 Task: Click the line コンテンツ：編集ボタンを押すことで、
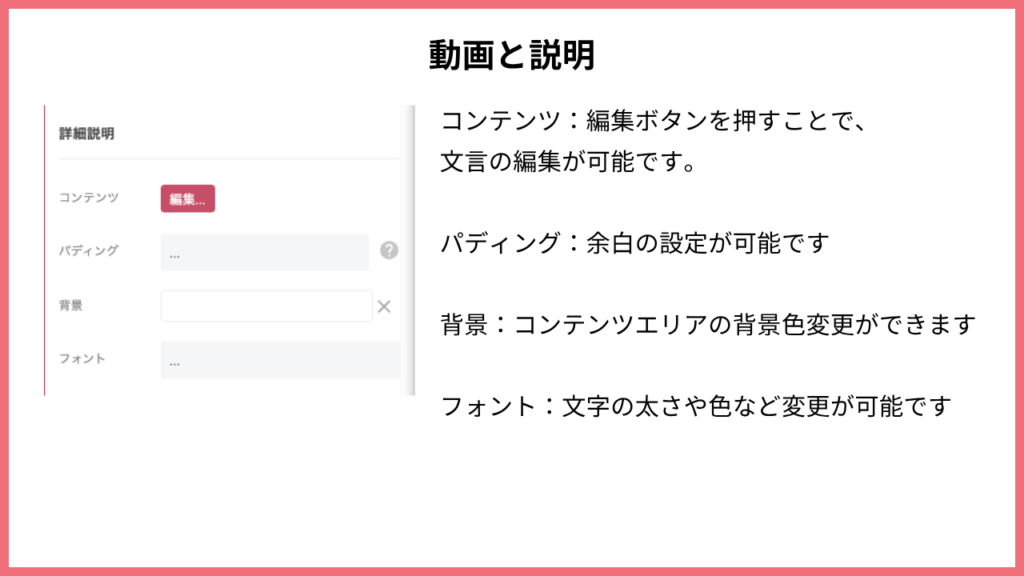(x=654, y=121)
